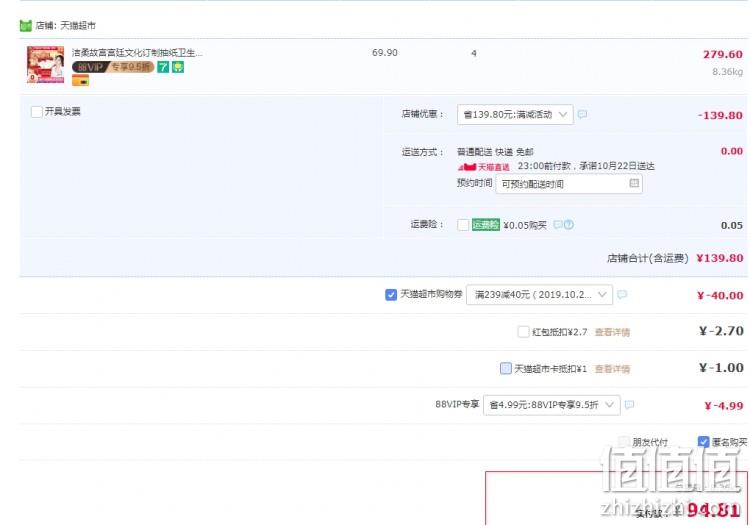Tick the 红包抵扣¥2.7 checkbox
The width and height of the screenshot is (750, 525).
(523, 331)
